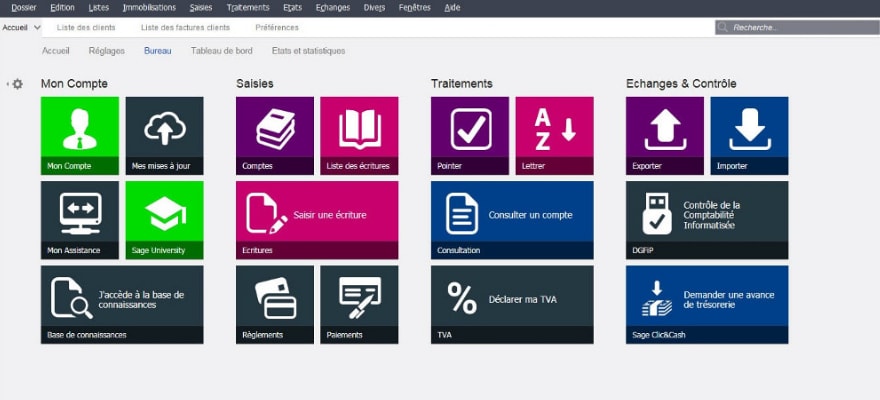The height and width of the screenshot is (400, 880).
Task: Open the gear settings expander at left
Action: (16, 84)
